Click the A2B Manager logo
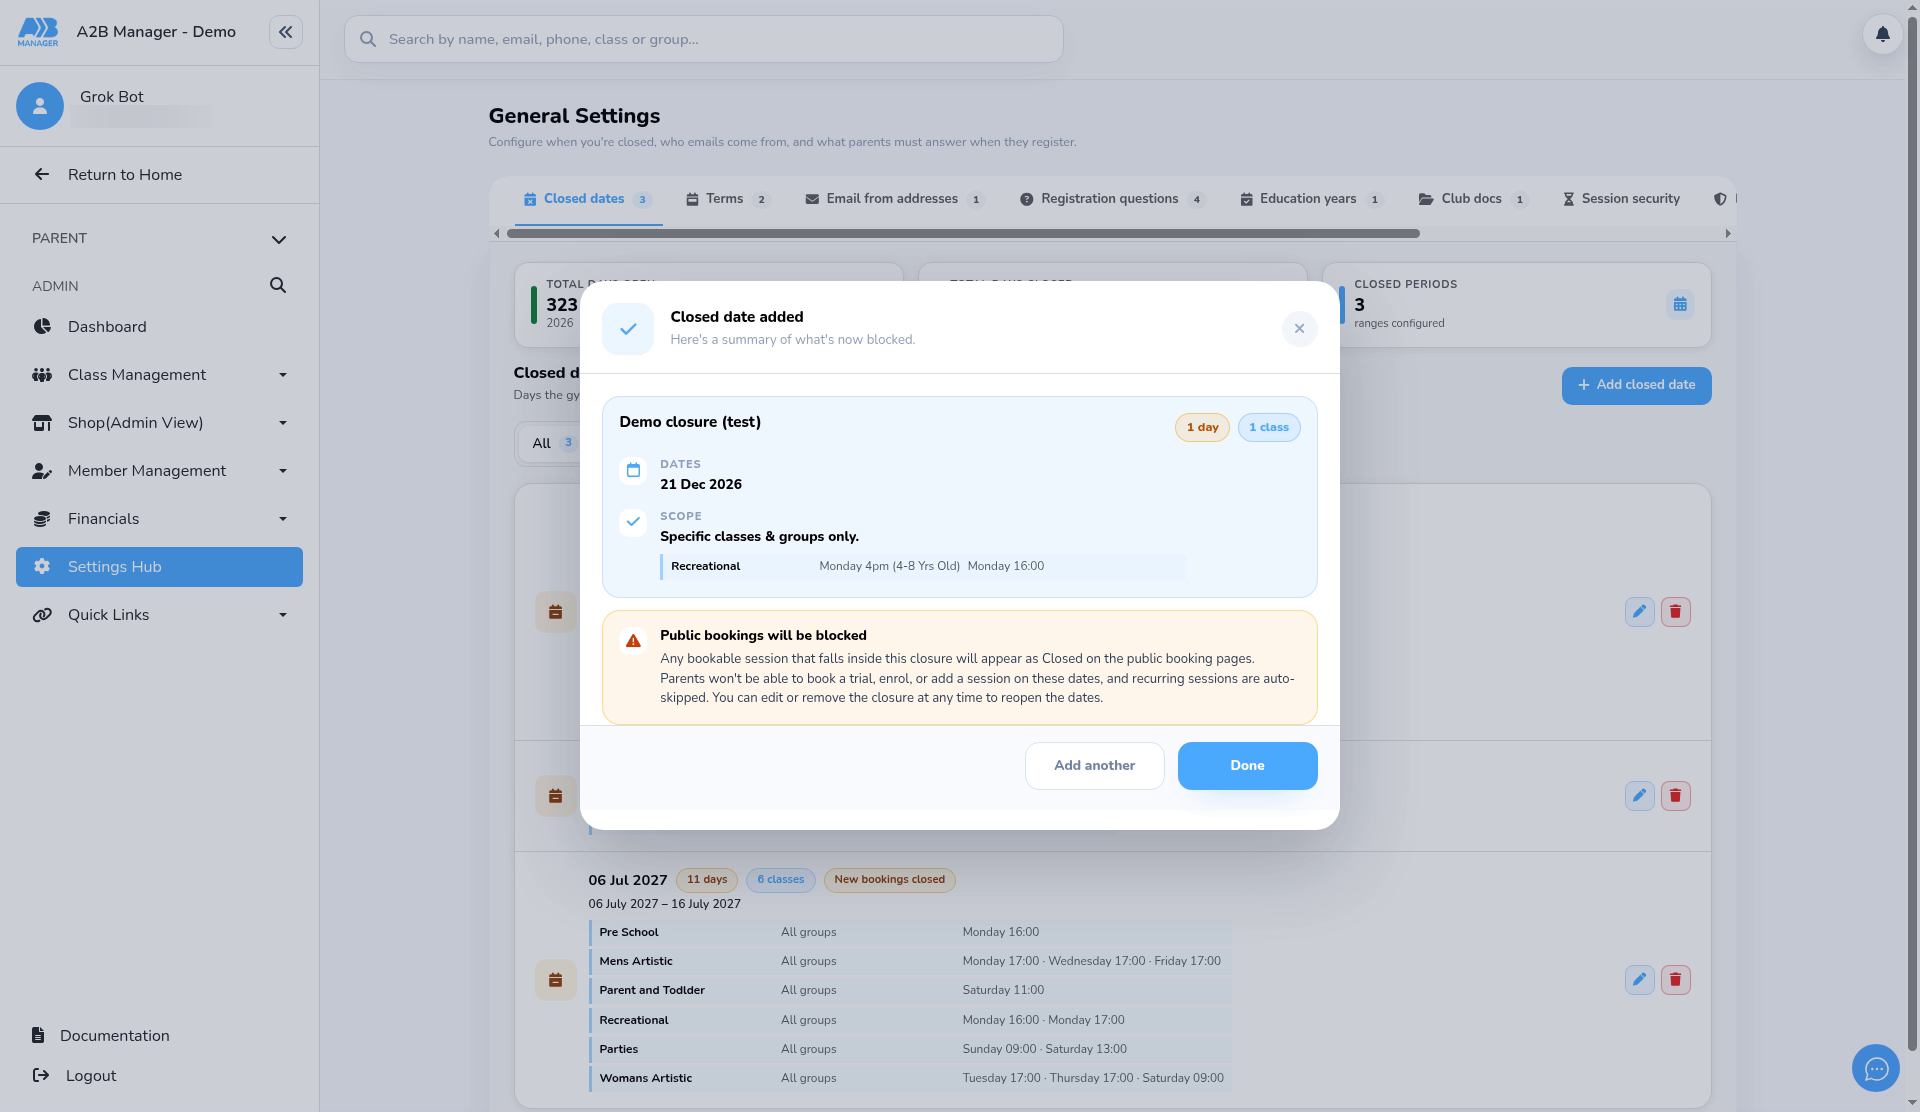Image resolution: width=1920 pixels, height=1112 pixels. click(38, 32)
